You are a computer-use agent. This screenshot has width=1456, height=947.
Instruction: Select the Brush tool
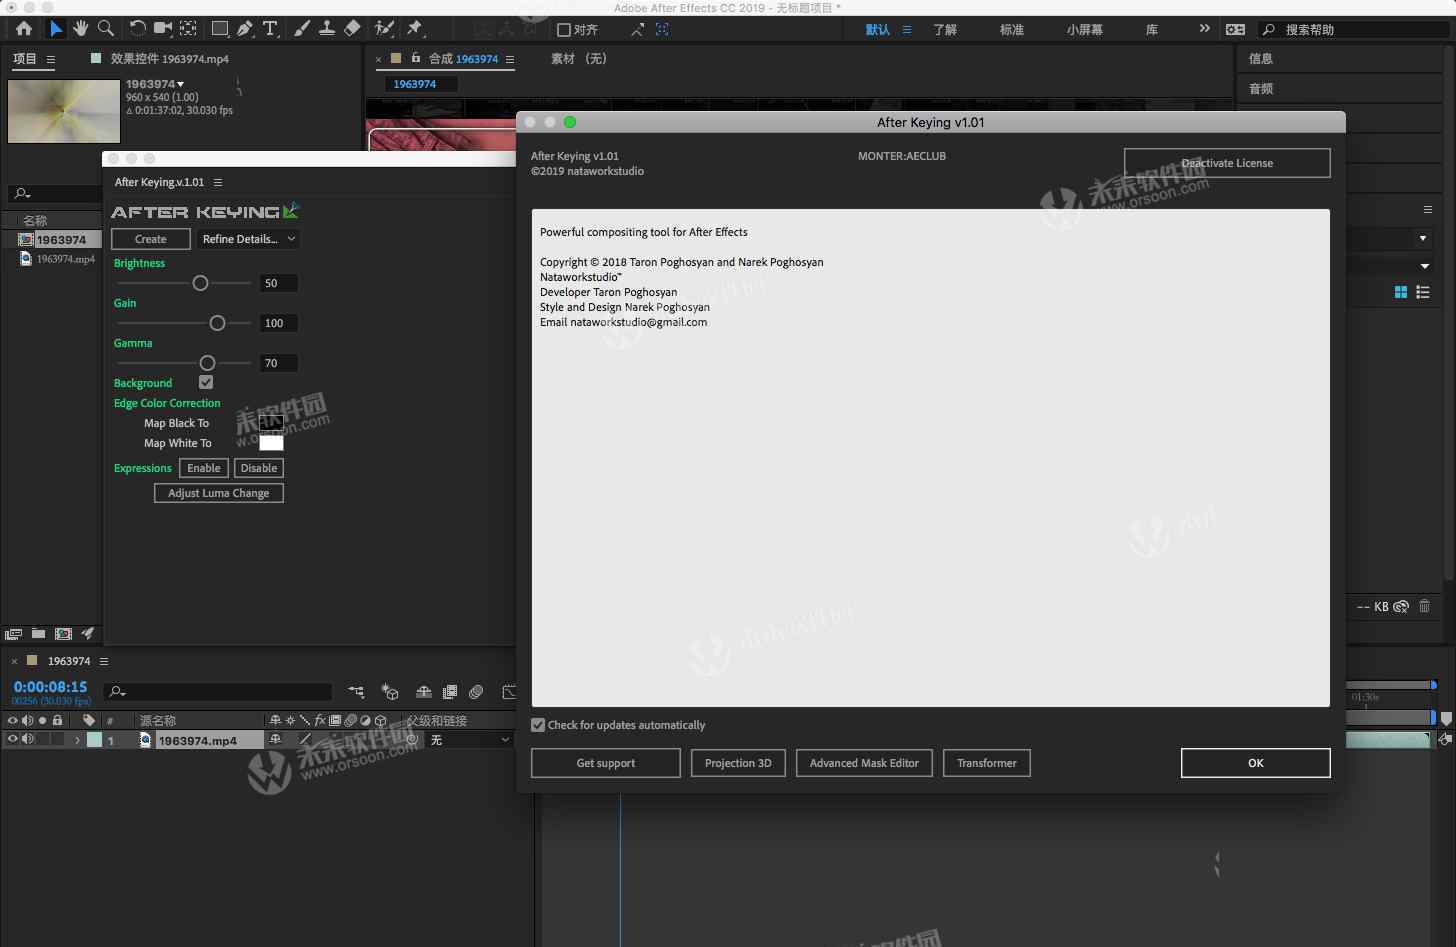click(x=302, y=29)
